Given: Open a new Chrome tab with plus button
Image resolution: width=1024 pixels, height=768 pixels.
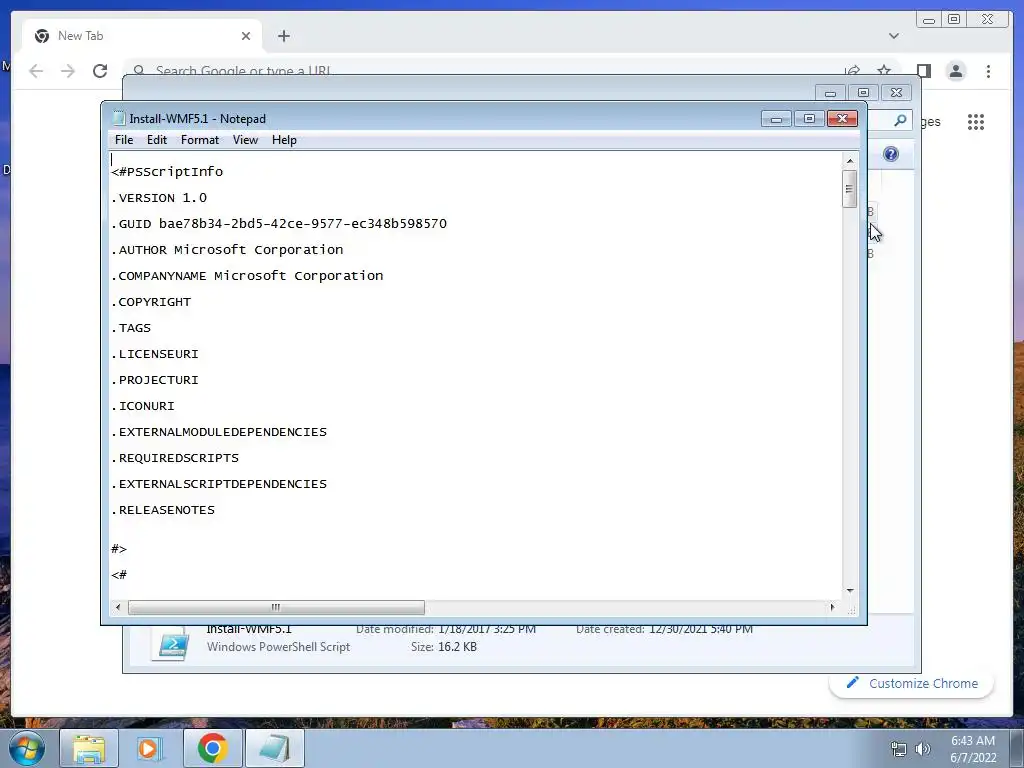Looking at the screenshot, I should [x=283, y=36].
